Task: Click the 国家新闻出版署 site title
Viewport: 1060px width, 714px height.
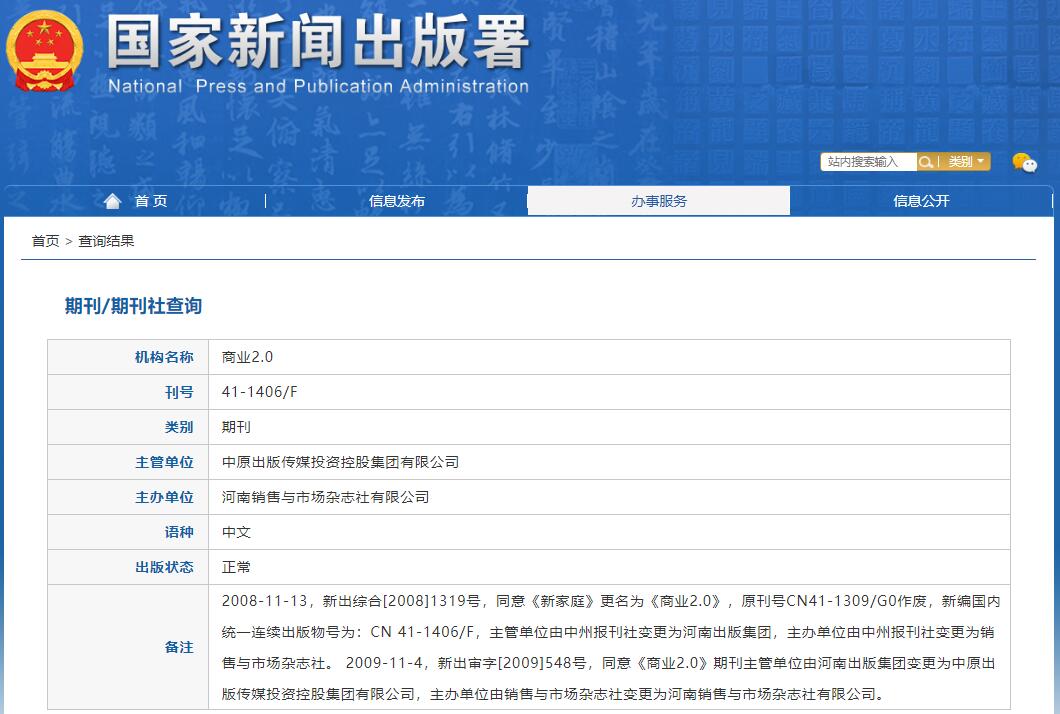Action: 318,42
